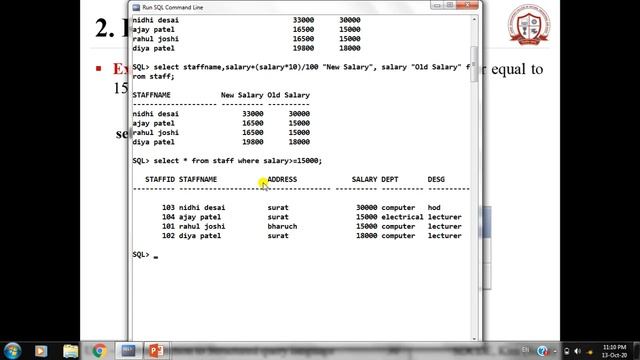Click new salary 33000 in middle result set

point(253,114)
